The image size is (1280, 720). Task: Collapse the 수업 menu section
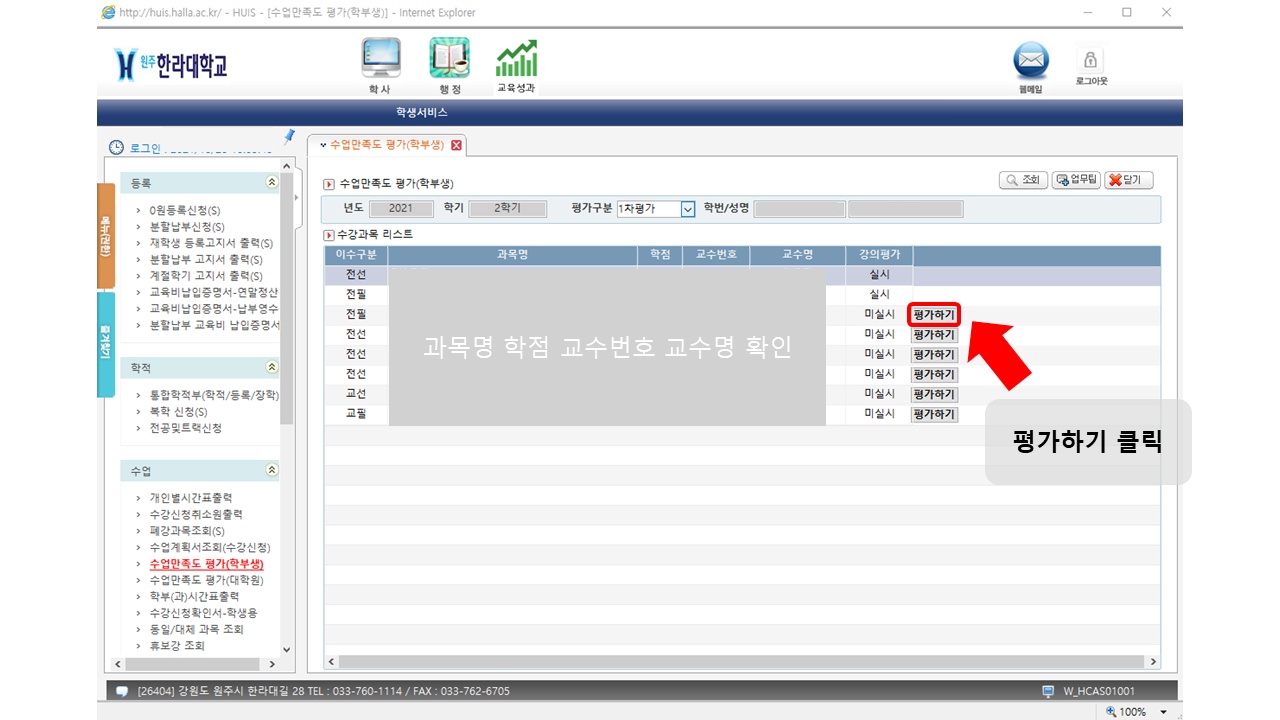coord(271,469)
